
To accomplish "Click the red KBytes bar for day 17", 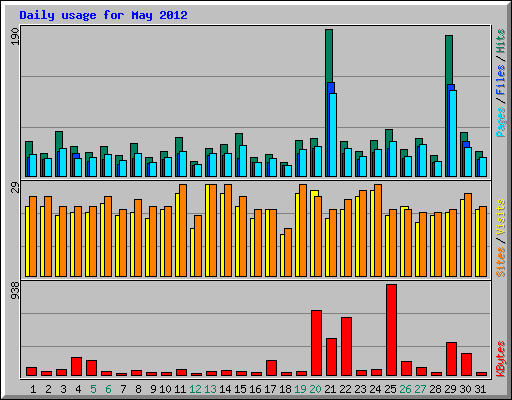I will [271, 368].
